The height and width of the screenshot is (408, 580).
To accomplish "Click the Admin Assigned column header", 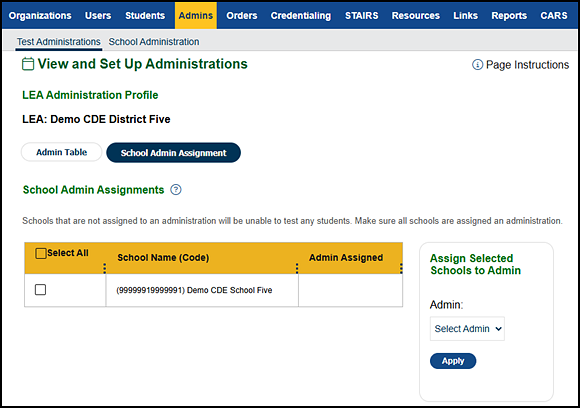I will (346, 258).
